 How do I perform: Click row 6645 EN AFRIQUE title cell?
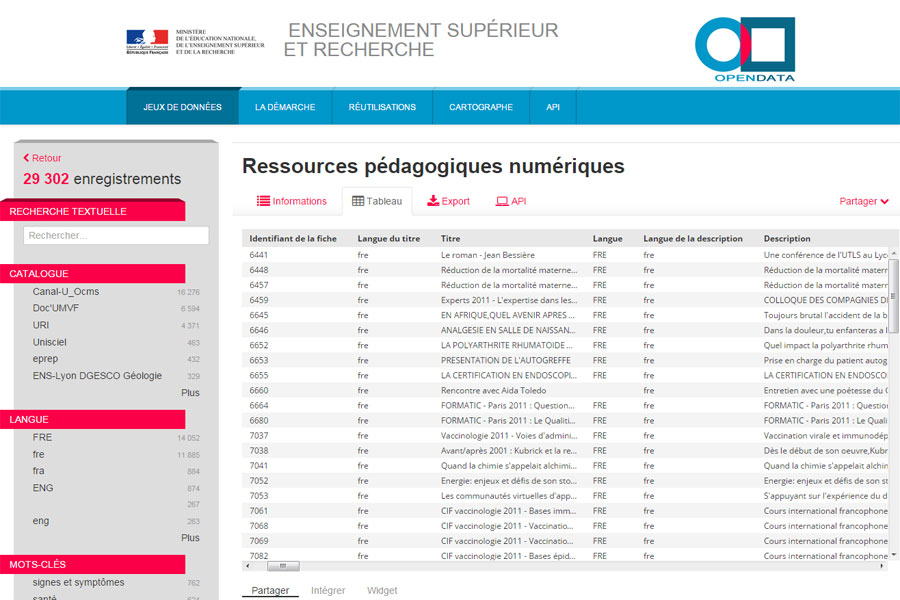507,315
